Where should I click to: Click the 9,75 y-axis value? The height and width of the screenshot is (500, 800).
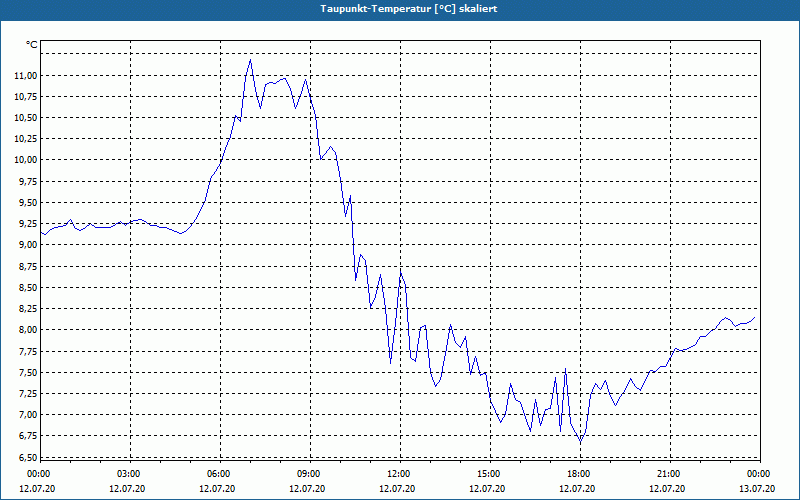tap(28, 182)
